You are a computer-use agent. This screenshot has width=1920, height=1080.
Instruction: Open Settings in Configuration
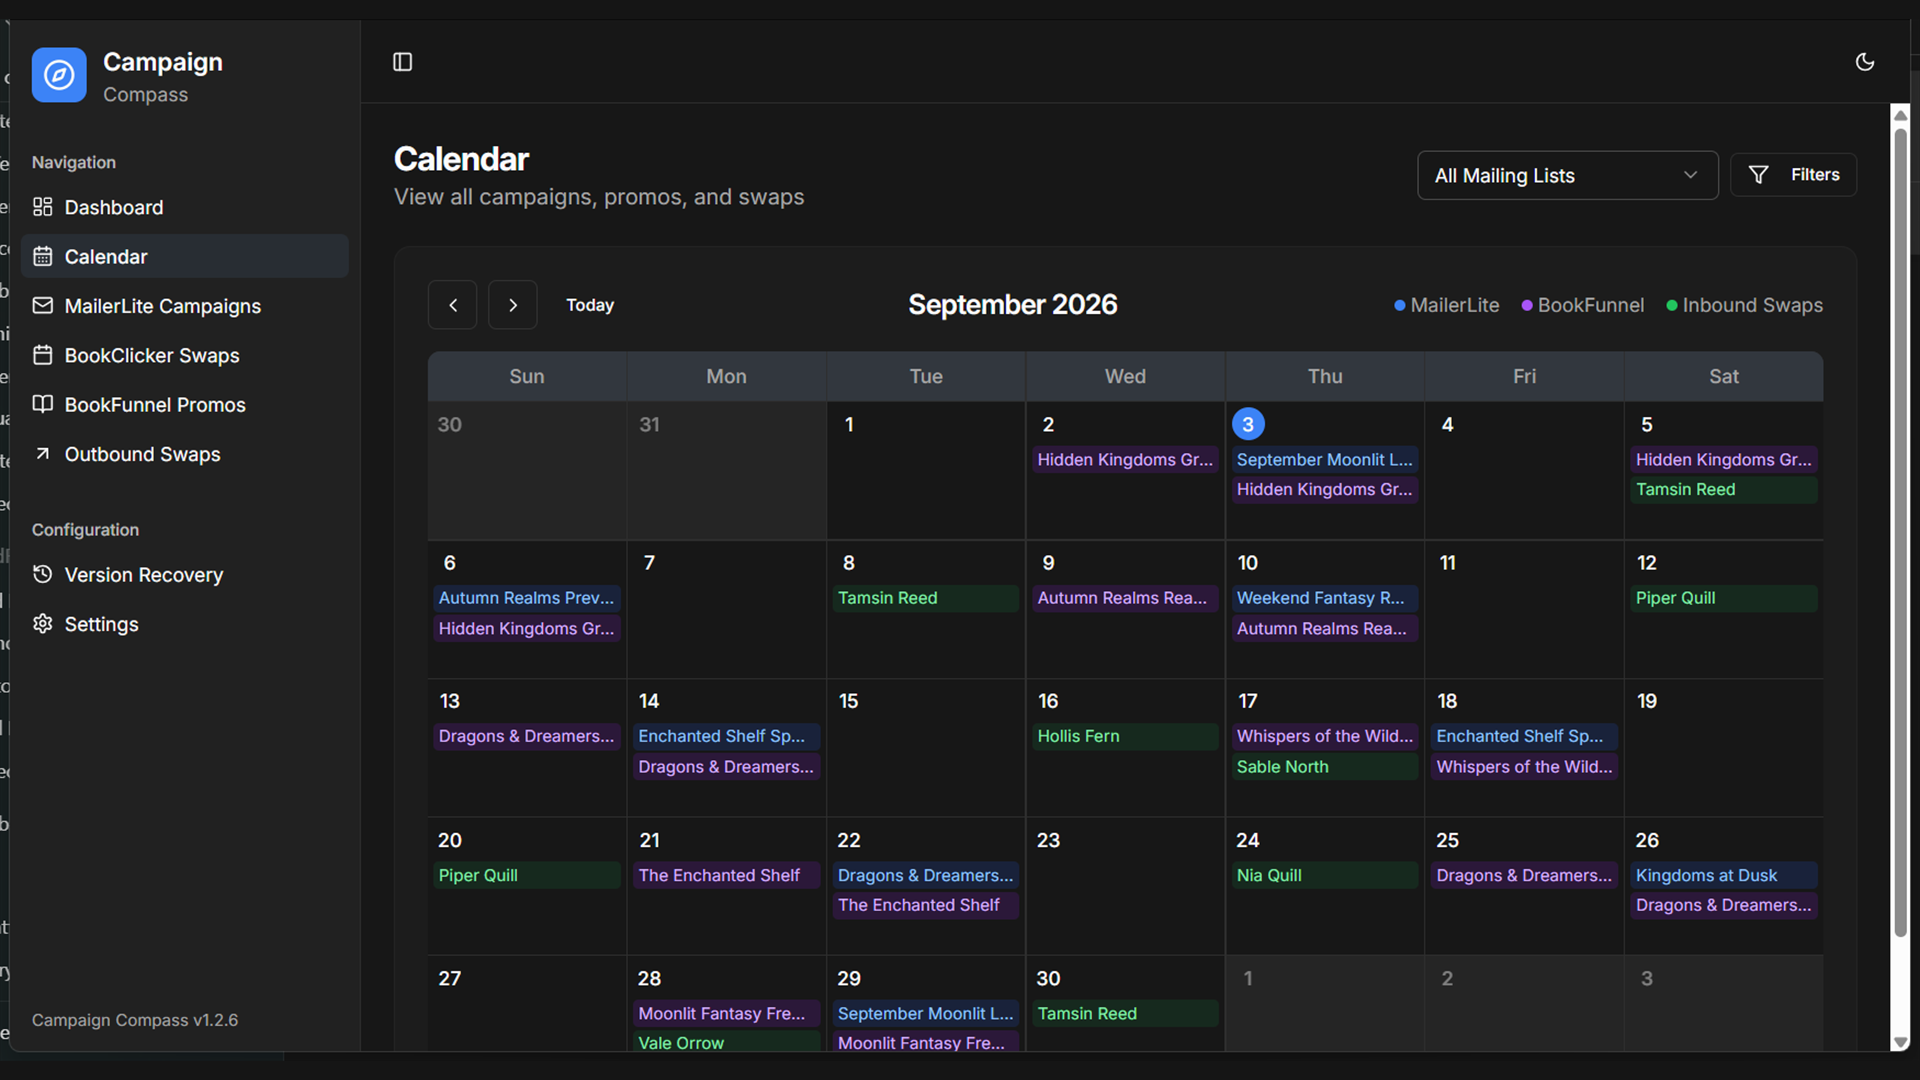(x=185, y=624)
